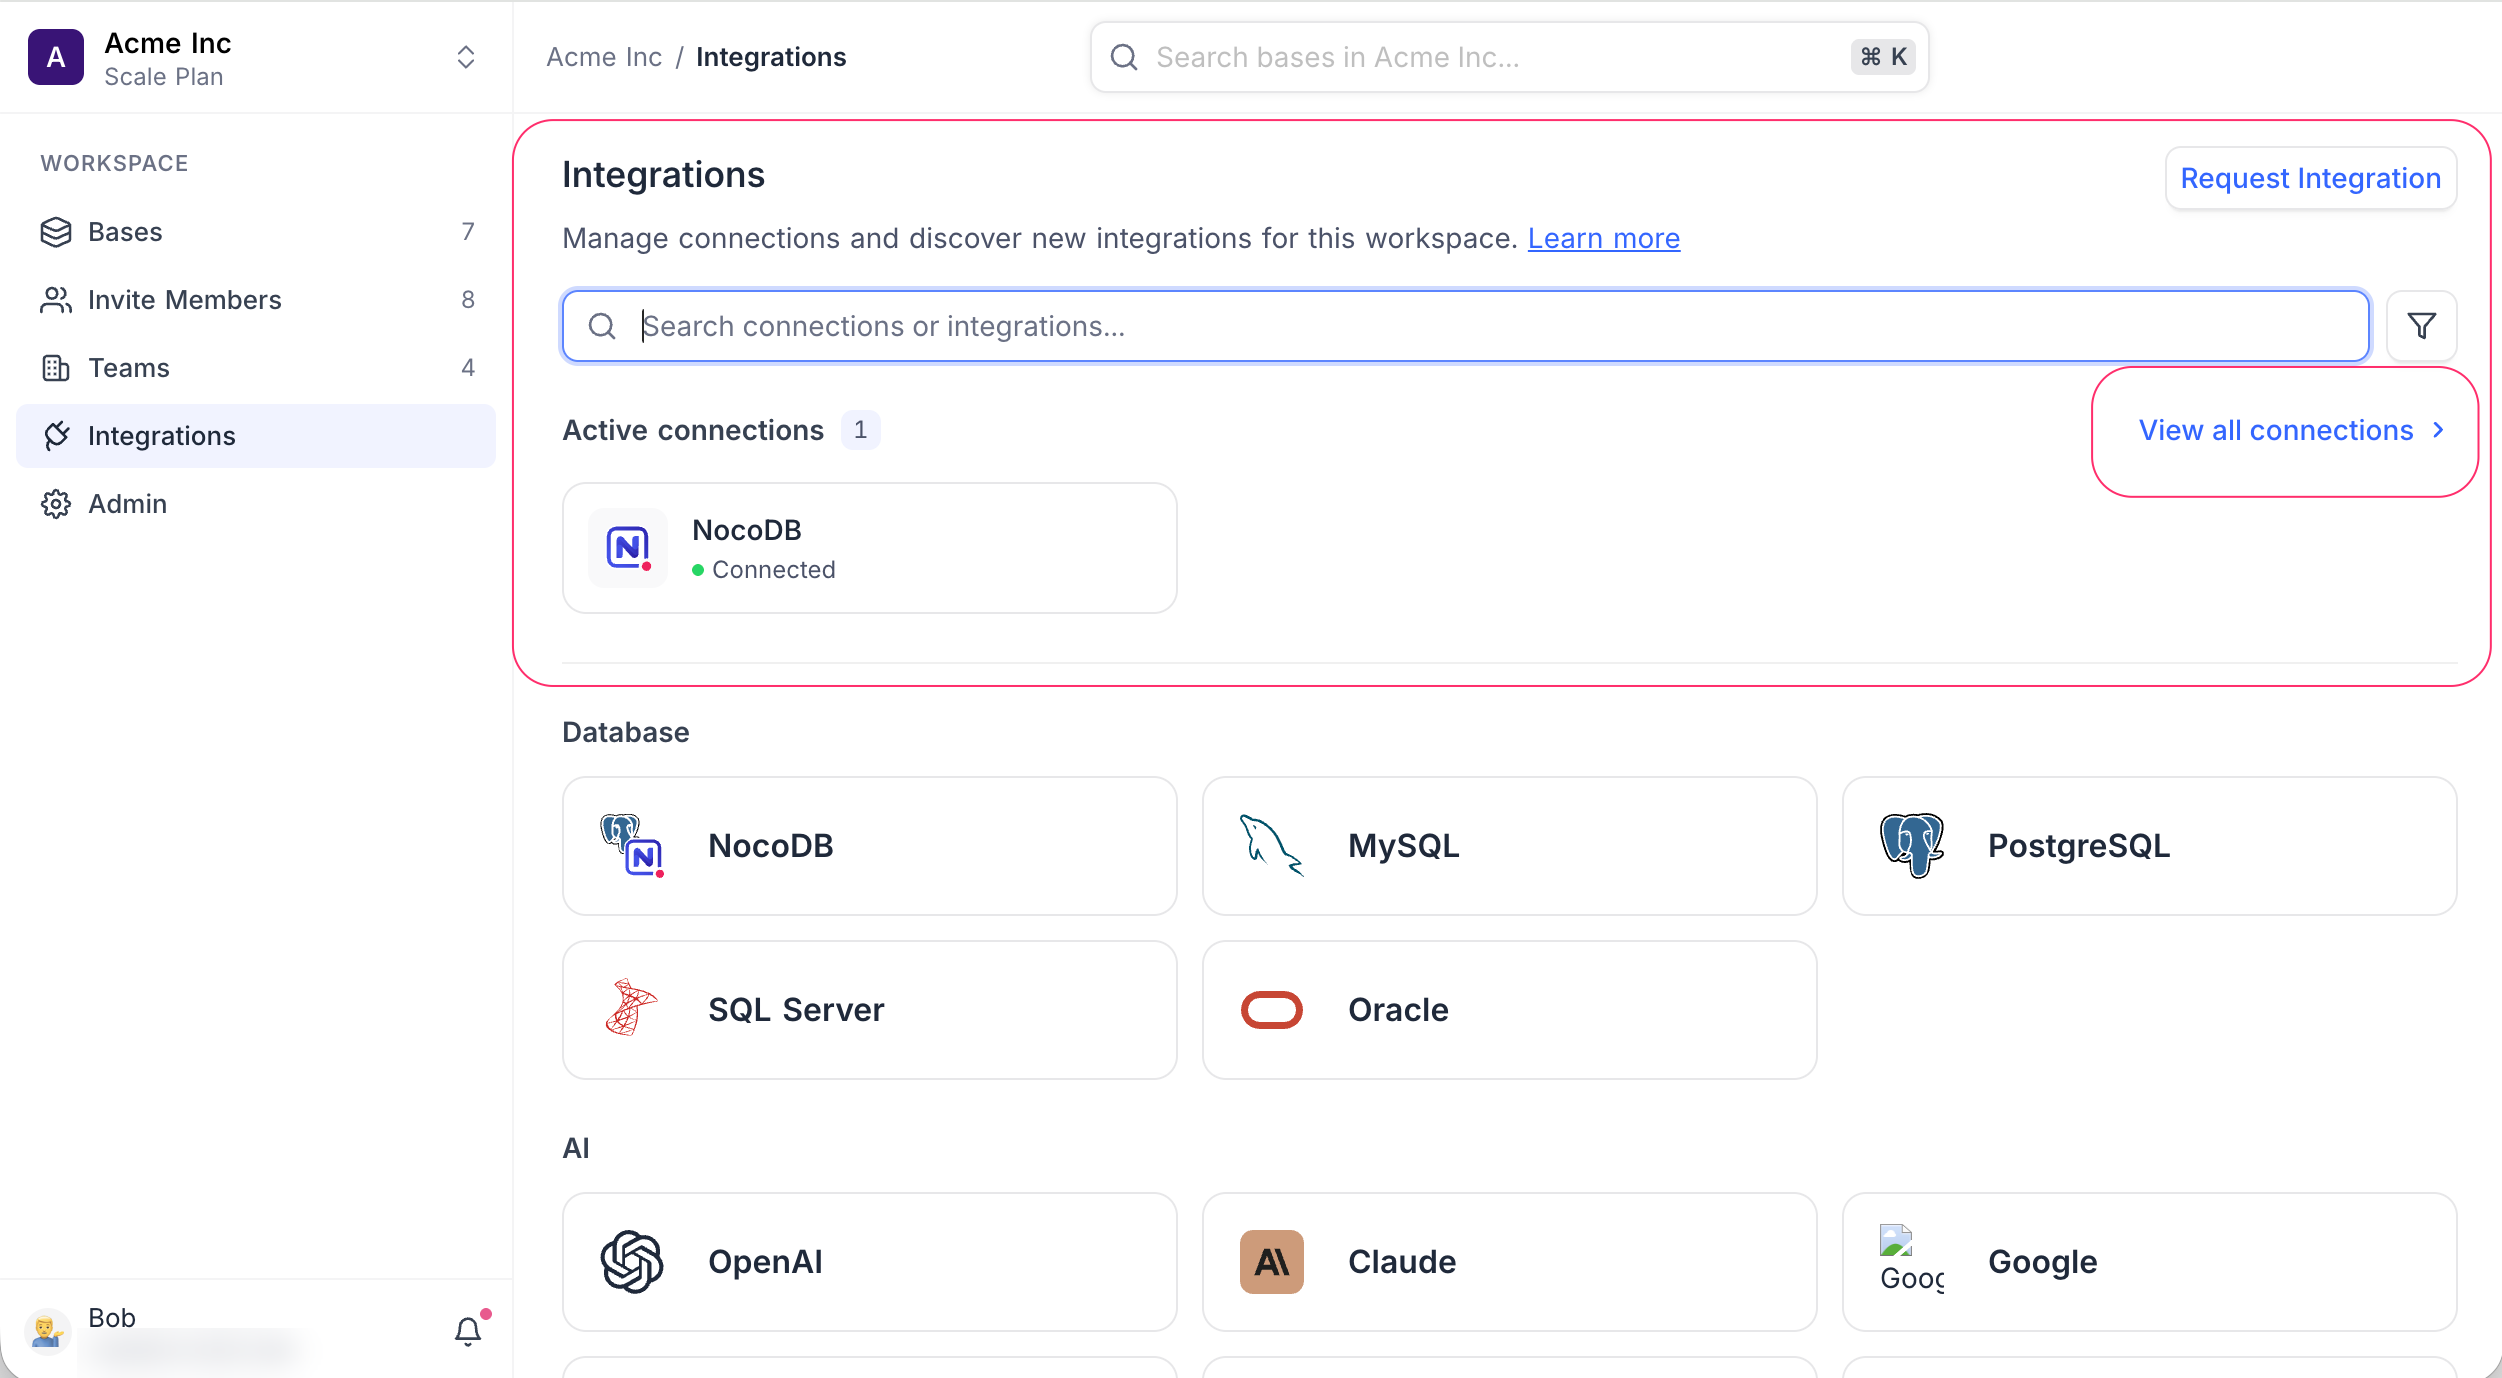The width and height of the screenshot is (2502, 1378).
Task: Click the Bob user name
Action: 112,1318
